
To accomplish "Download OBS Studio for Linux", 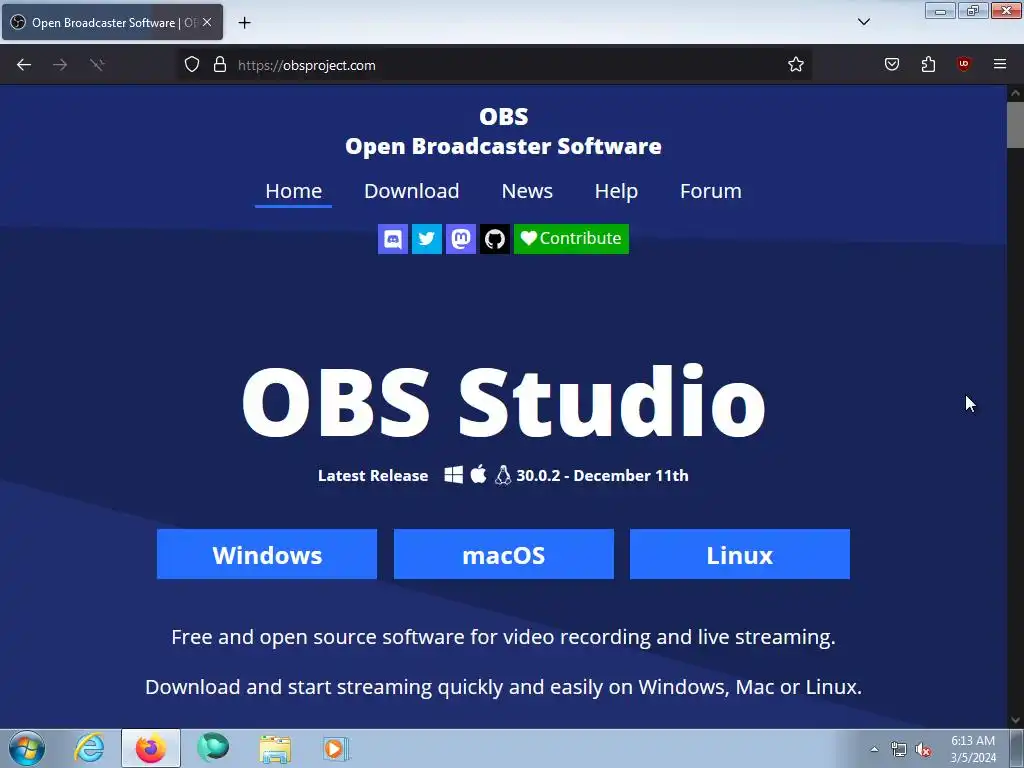I will tap(740, 554).
